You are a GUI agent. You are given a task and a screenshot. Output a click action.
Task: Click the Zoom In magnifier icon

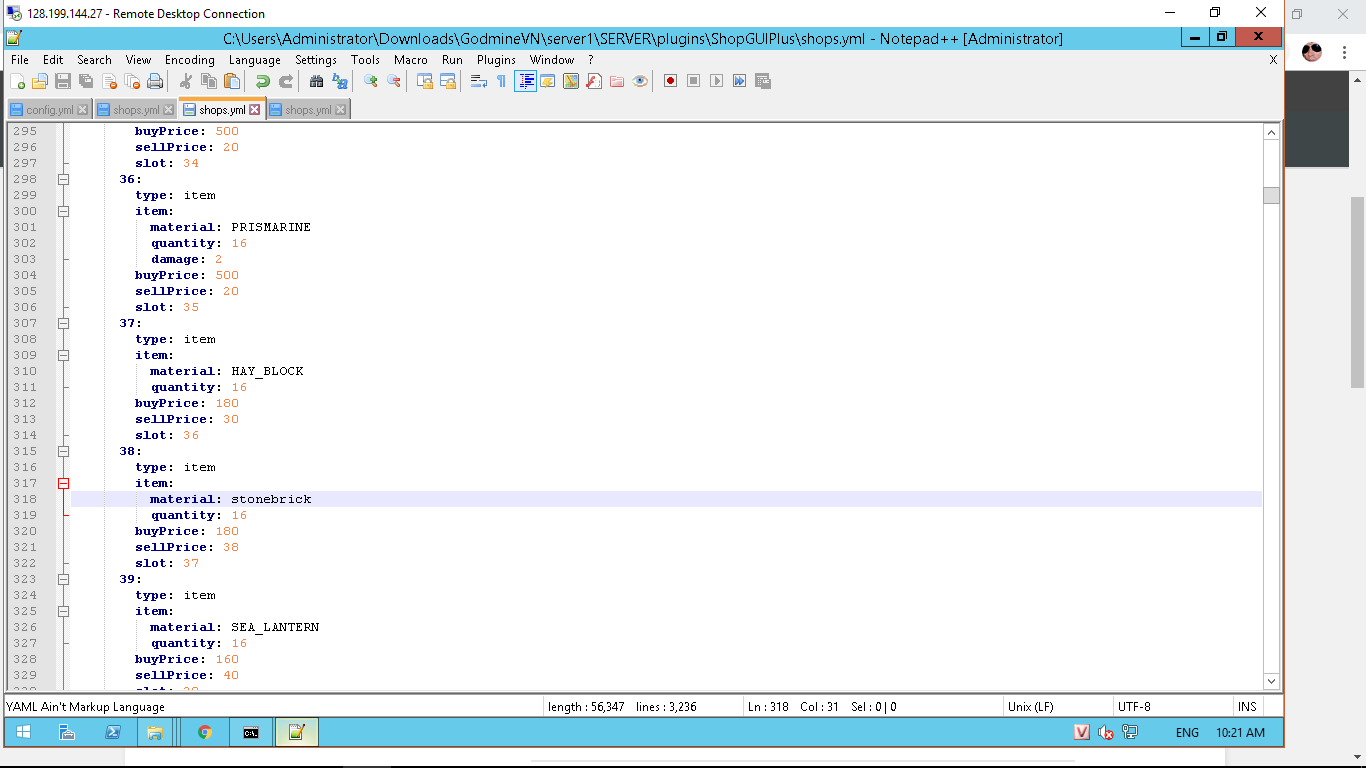(x=370, y=81)
